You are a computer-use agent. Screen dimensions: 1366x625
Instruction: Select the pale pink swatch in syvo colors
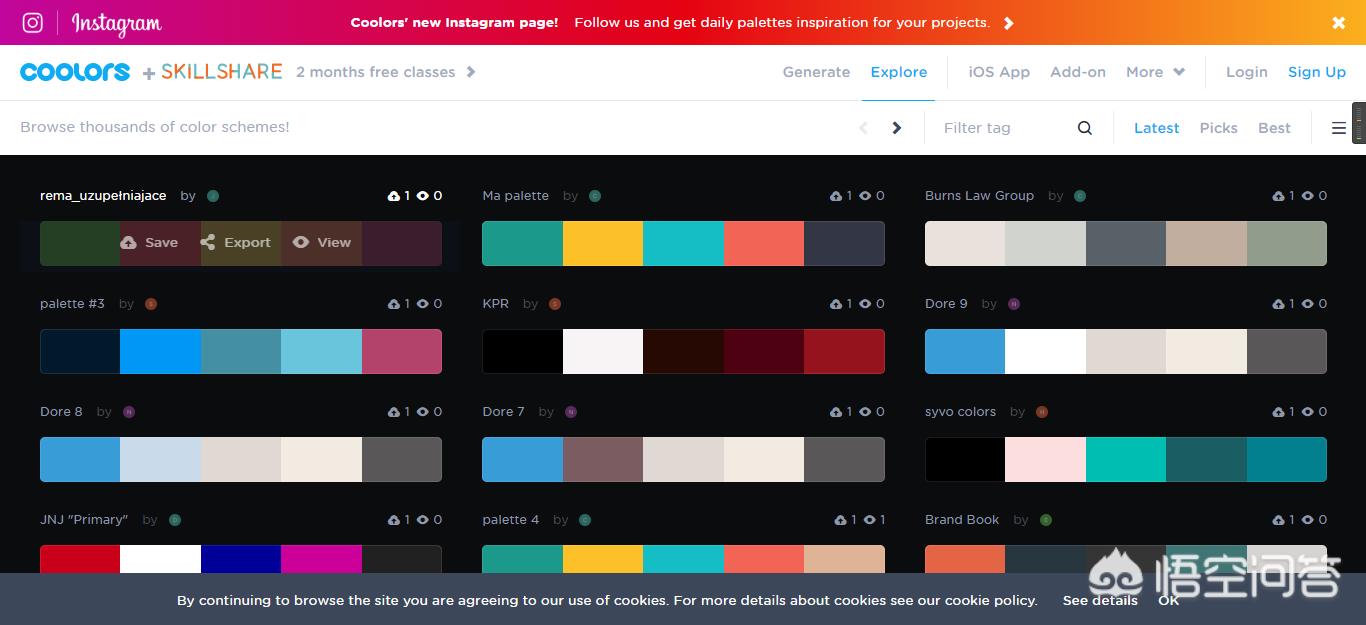(1045, 460)
